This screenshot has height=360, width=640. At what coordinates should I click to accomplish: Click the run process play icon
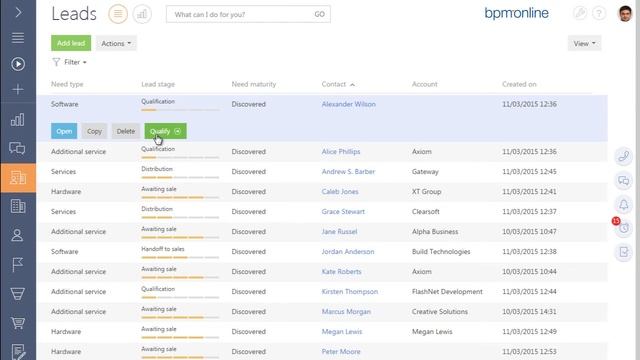18,64
